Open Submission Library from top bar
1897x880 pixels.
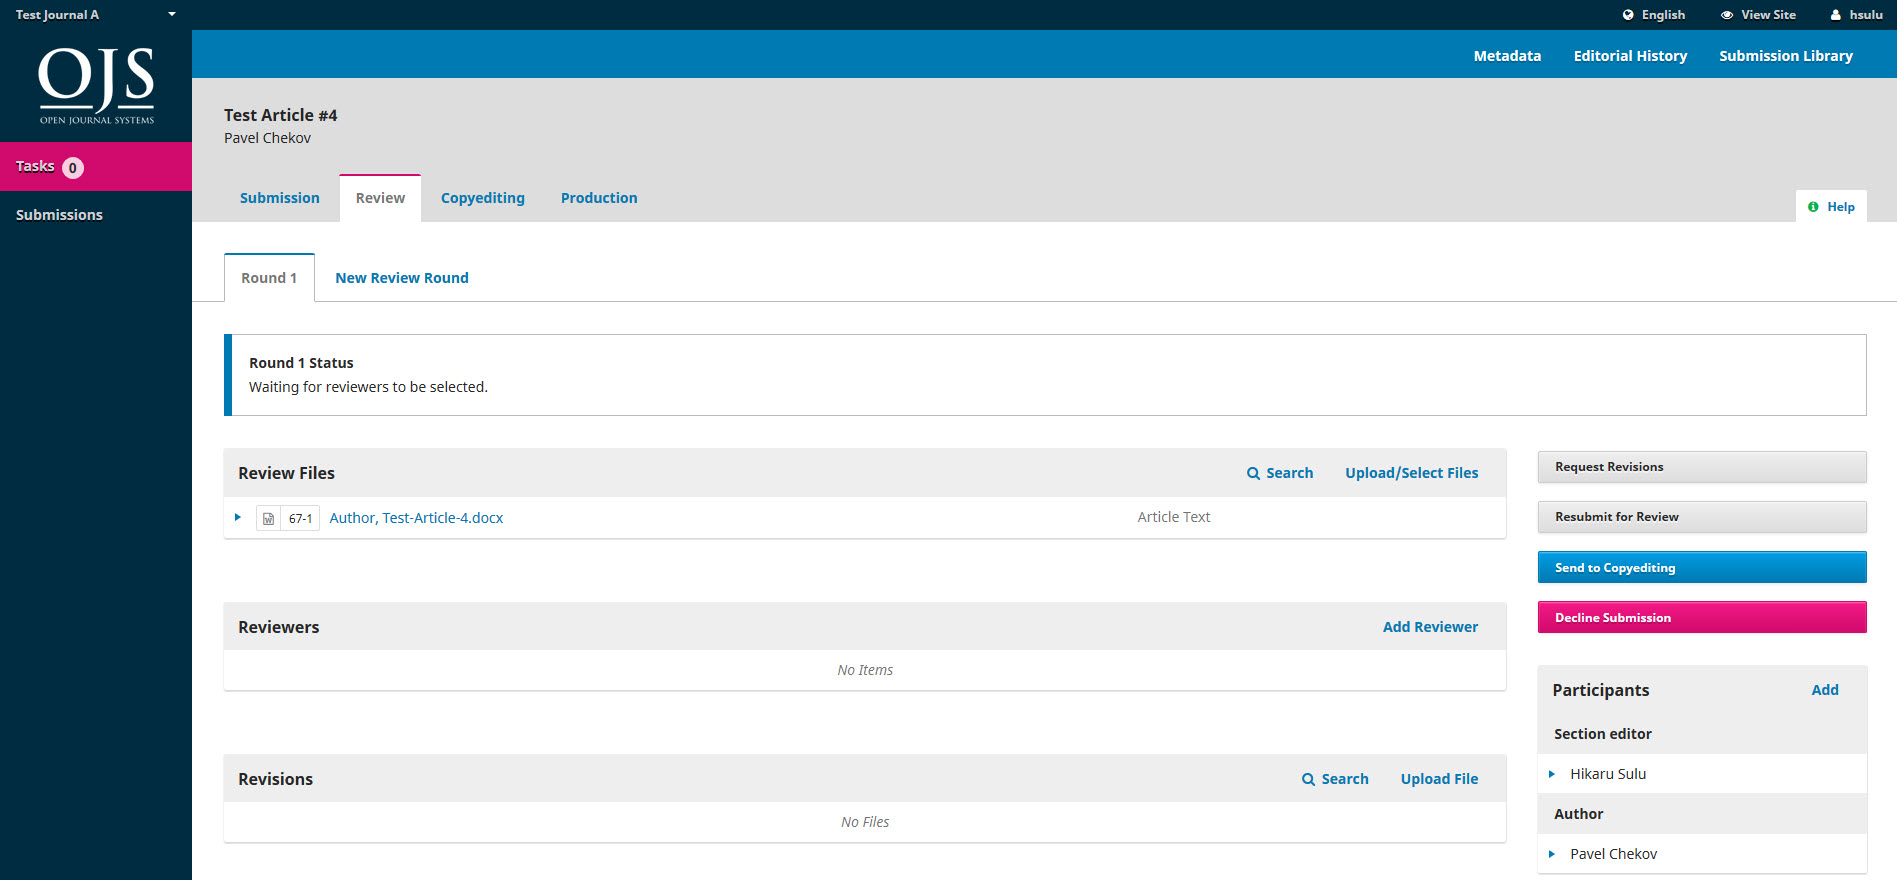1785,56
